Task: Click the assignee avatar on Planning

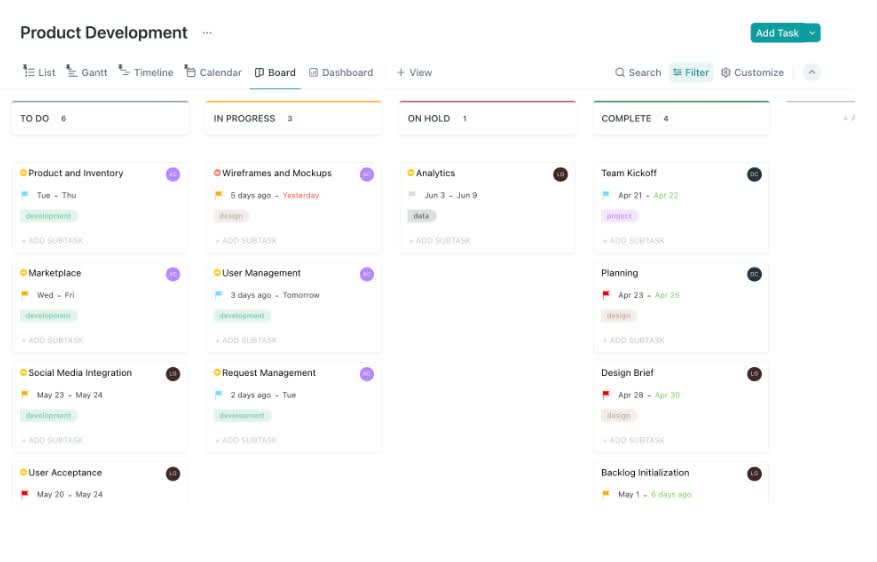Action: click(x=755, y=274)
